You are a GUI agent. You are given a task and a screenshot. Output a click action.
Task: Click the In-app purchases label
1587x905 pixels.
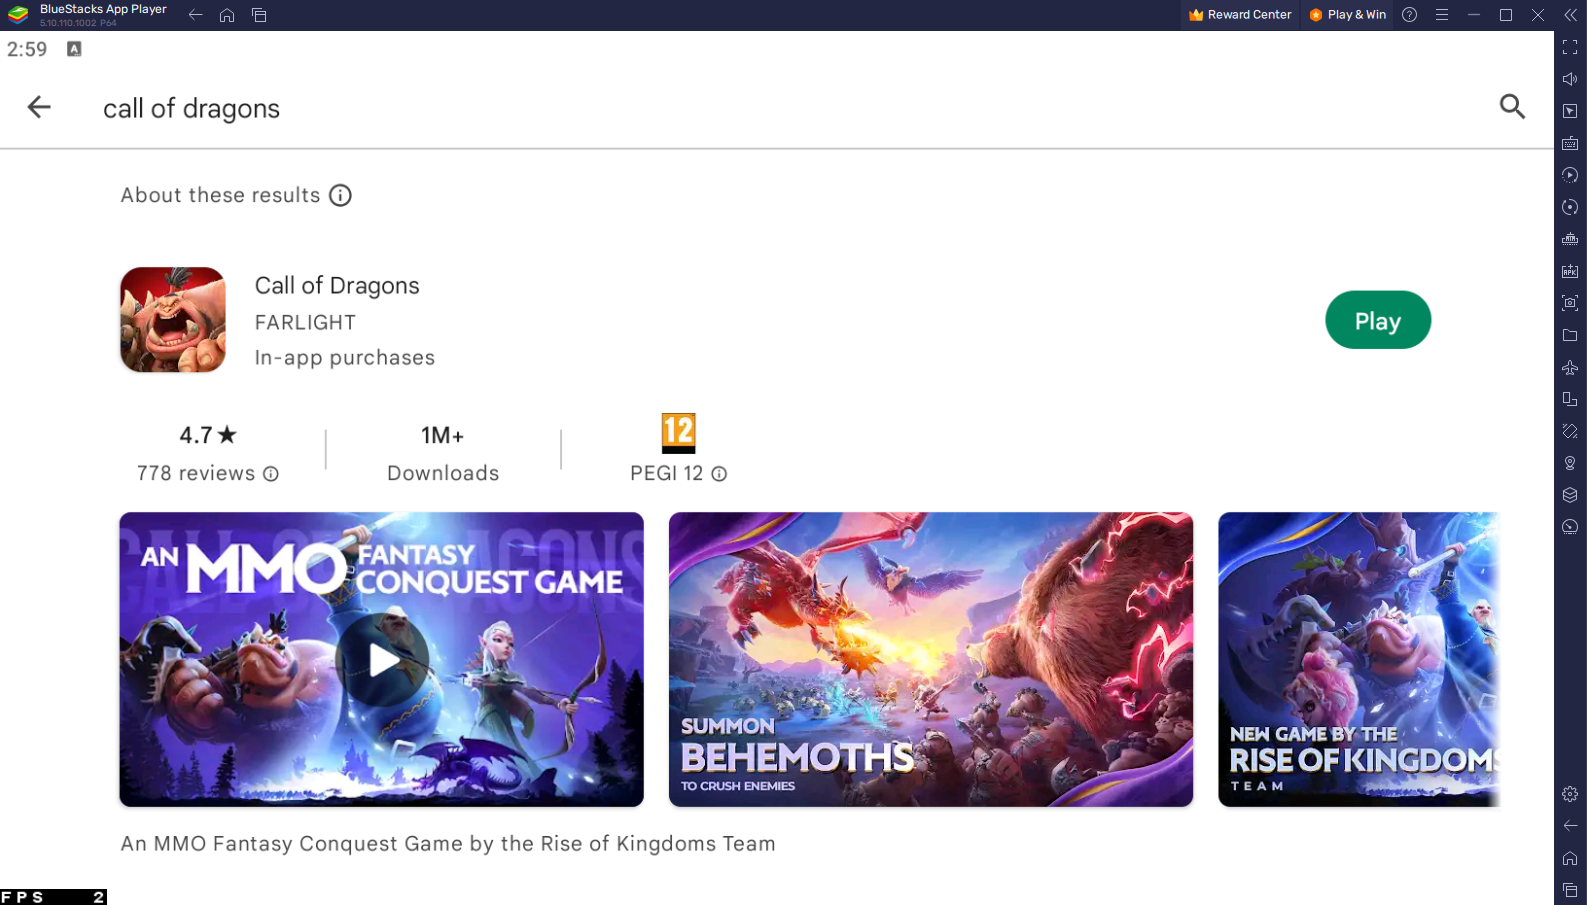pyautogui.click(x=345, y=358)
